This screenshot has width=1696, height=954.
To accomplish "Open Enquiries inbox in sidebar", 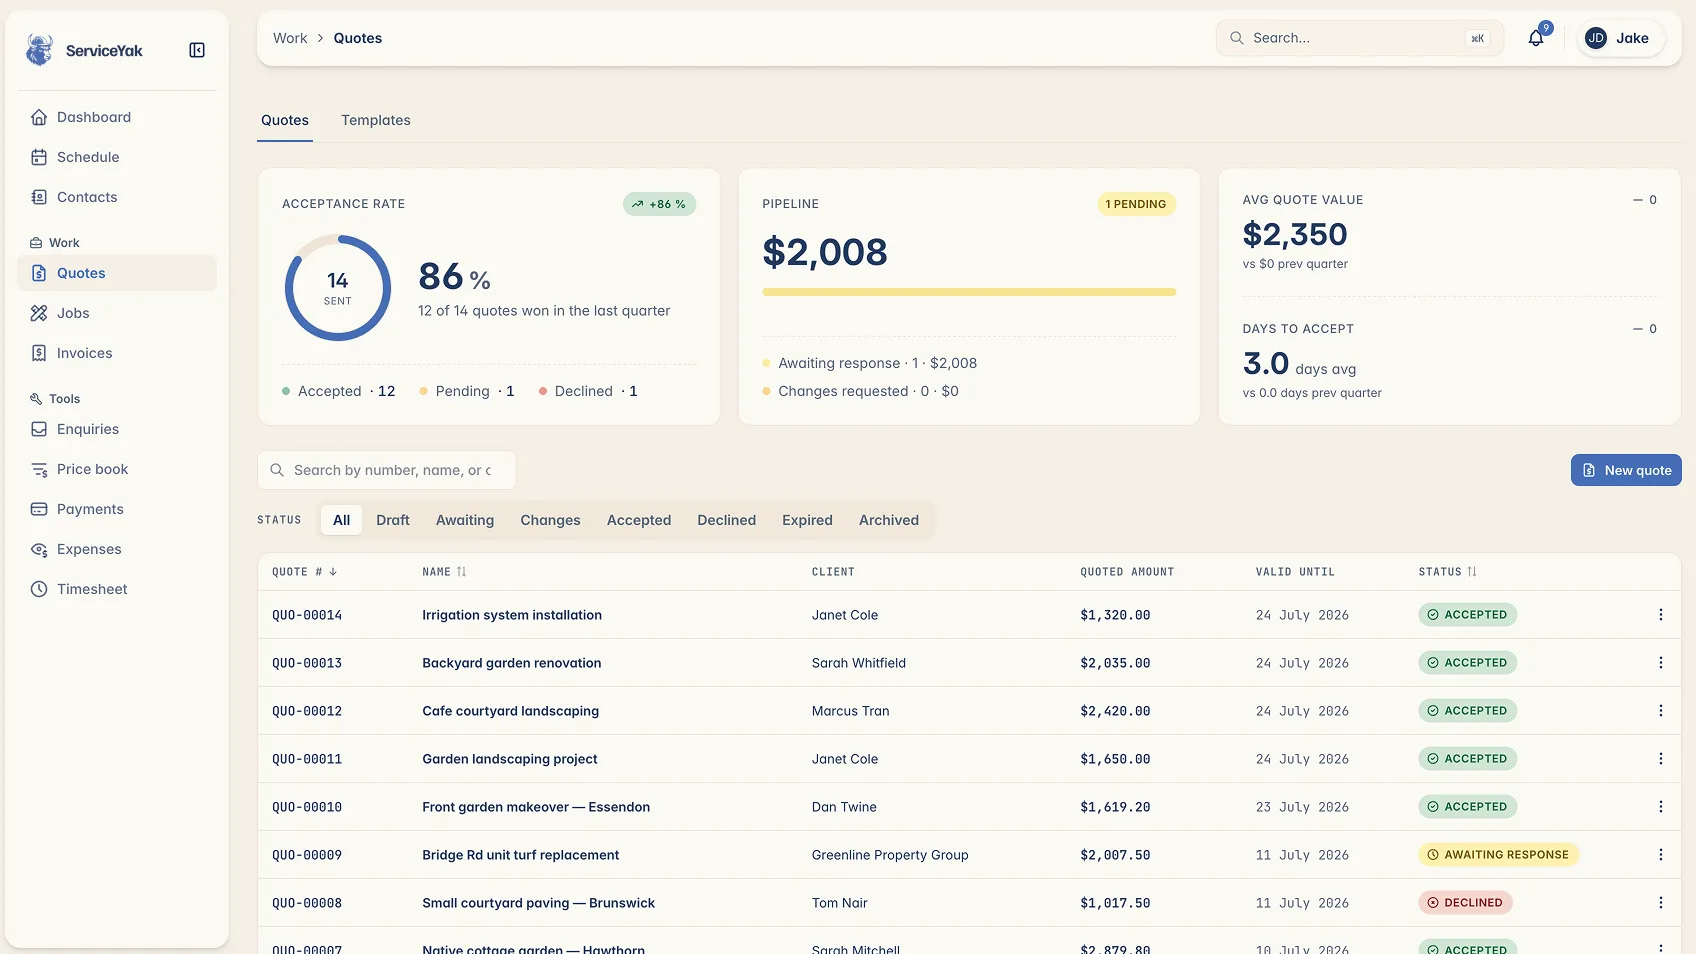I will click(x=117, y=429).
